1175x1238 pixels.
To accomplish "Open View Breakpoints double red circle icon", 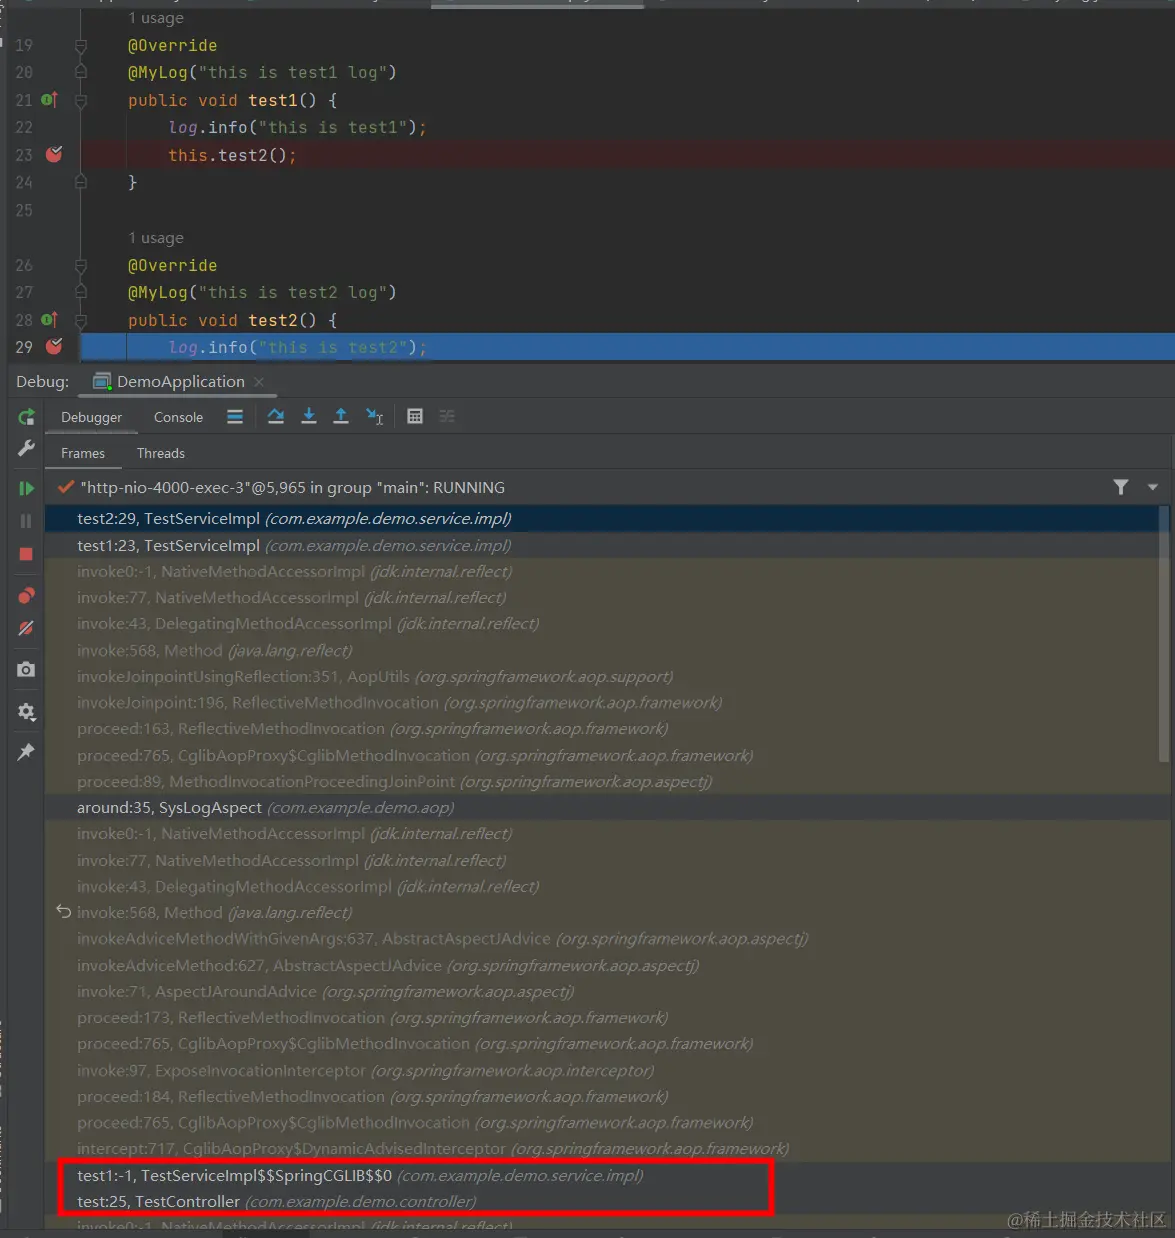I will (x=26, y=595).
